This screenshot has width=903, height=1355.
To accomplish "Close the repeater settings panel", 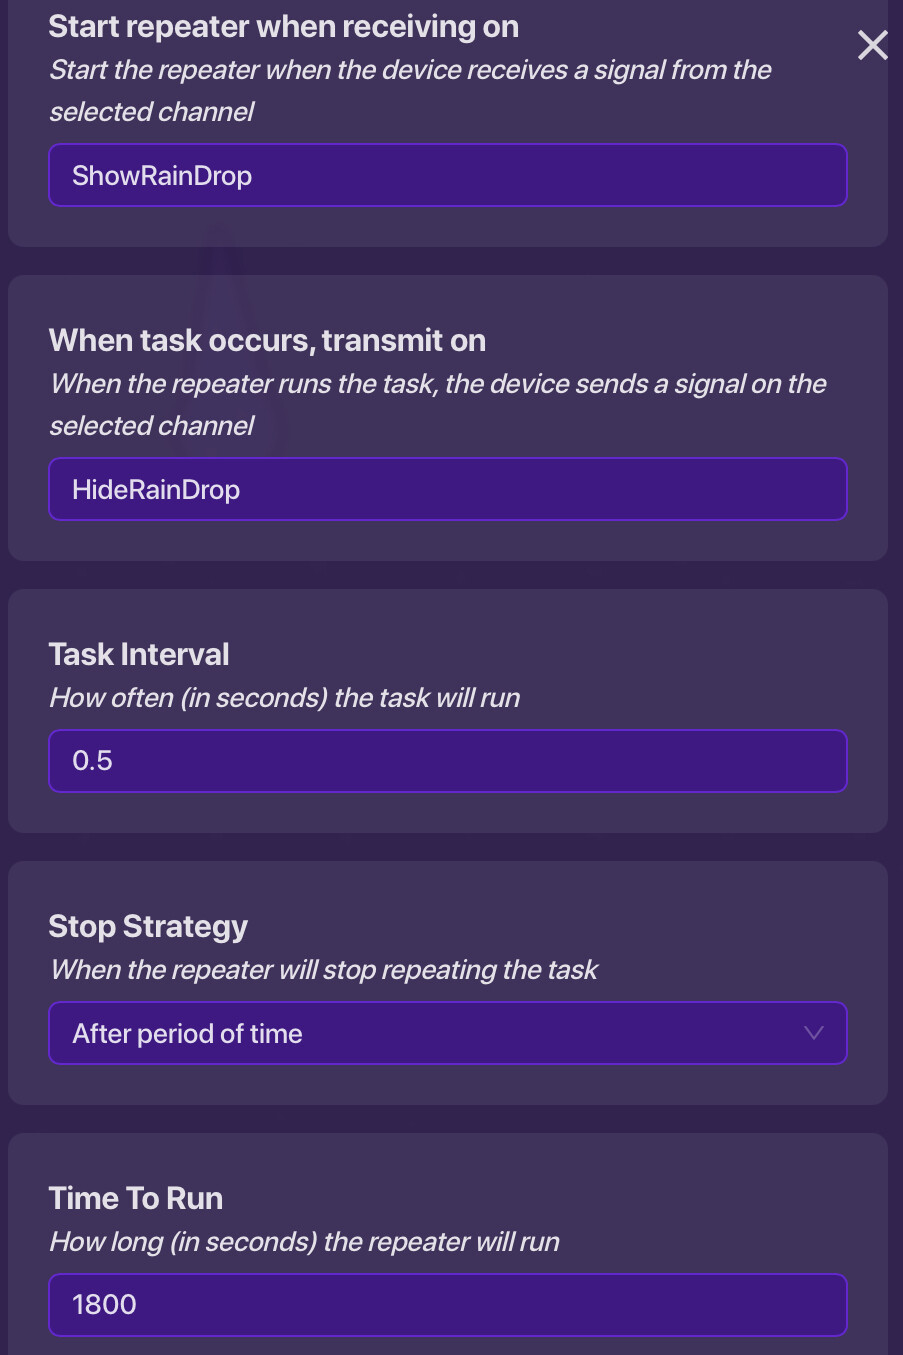I will coord(872,45).
